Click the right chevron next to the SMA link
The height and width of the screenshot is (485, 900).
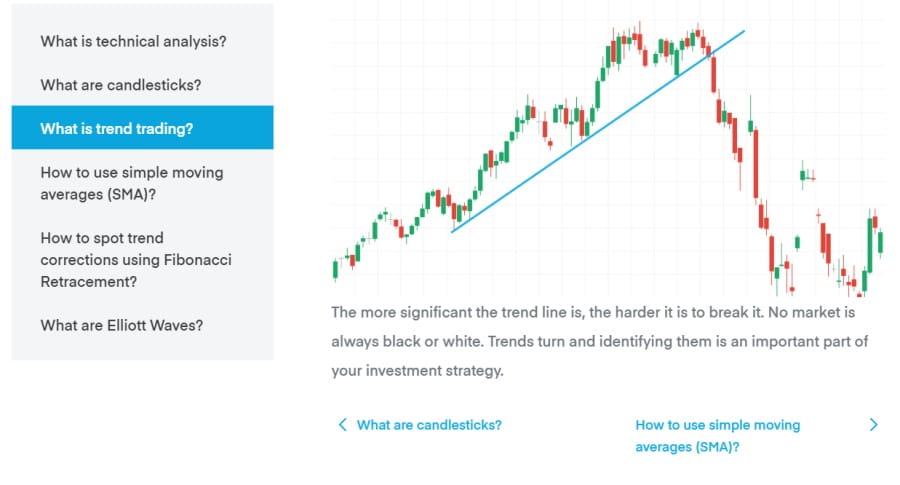[x=874, y=425]
